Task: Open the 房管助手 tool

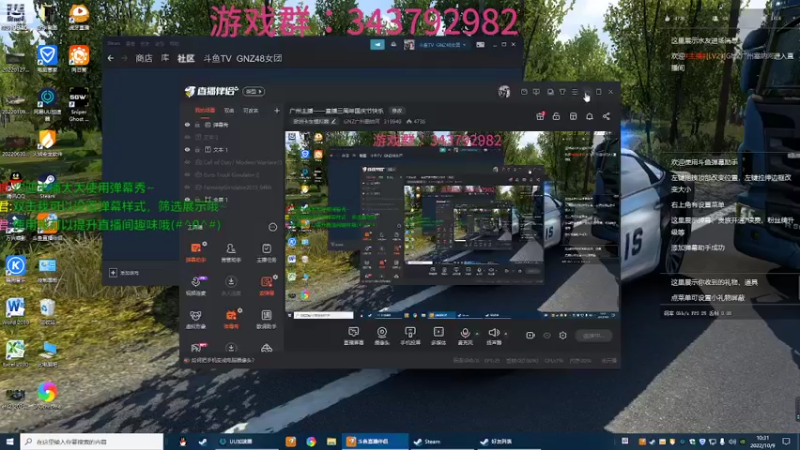Action: 231,252
